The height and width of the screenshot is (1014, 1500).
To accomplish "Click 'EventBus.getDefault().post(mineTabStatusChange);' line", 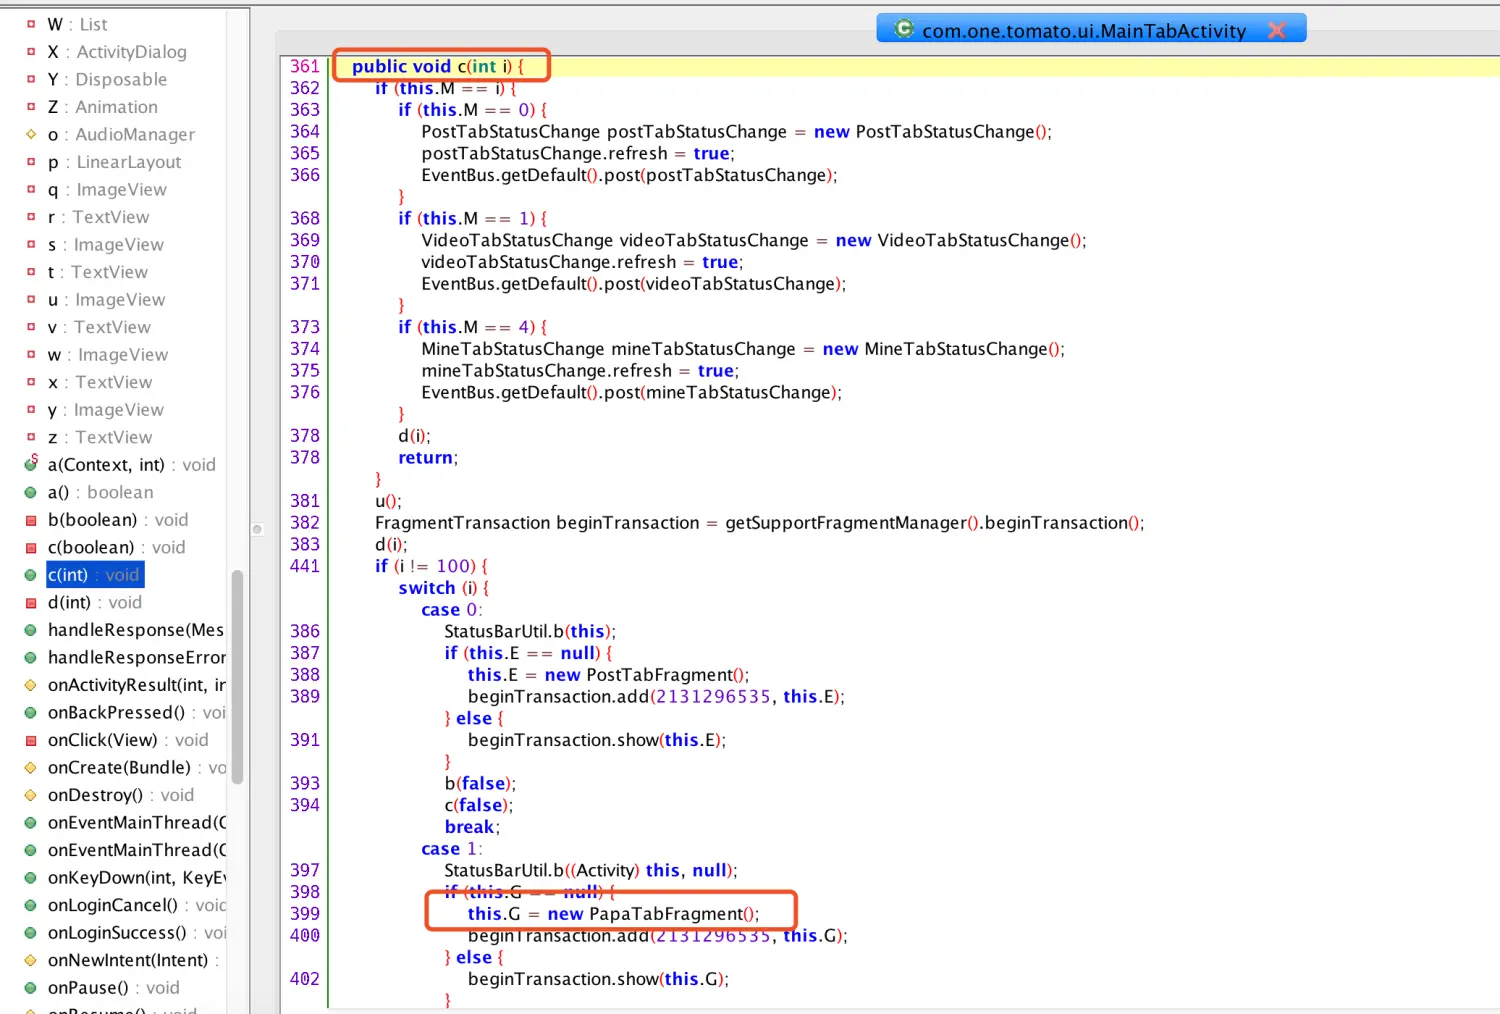I will tap(632, 392).
